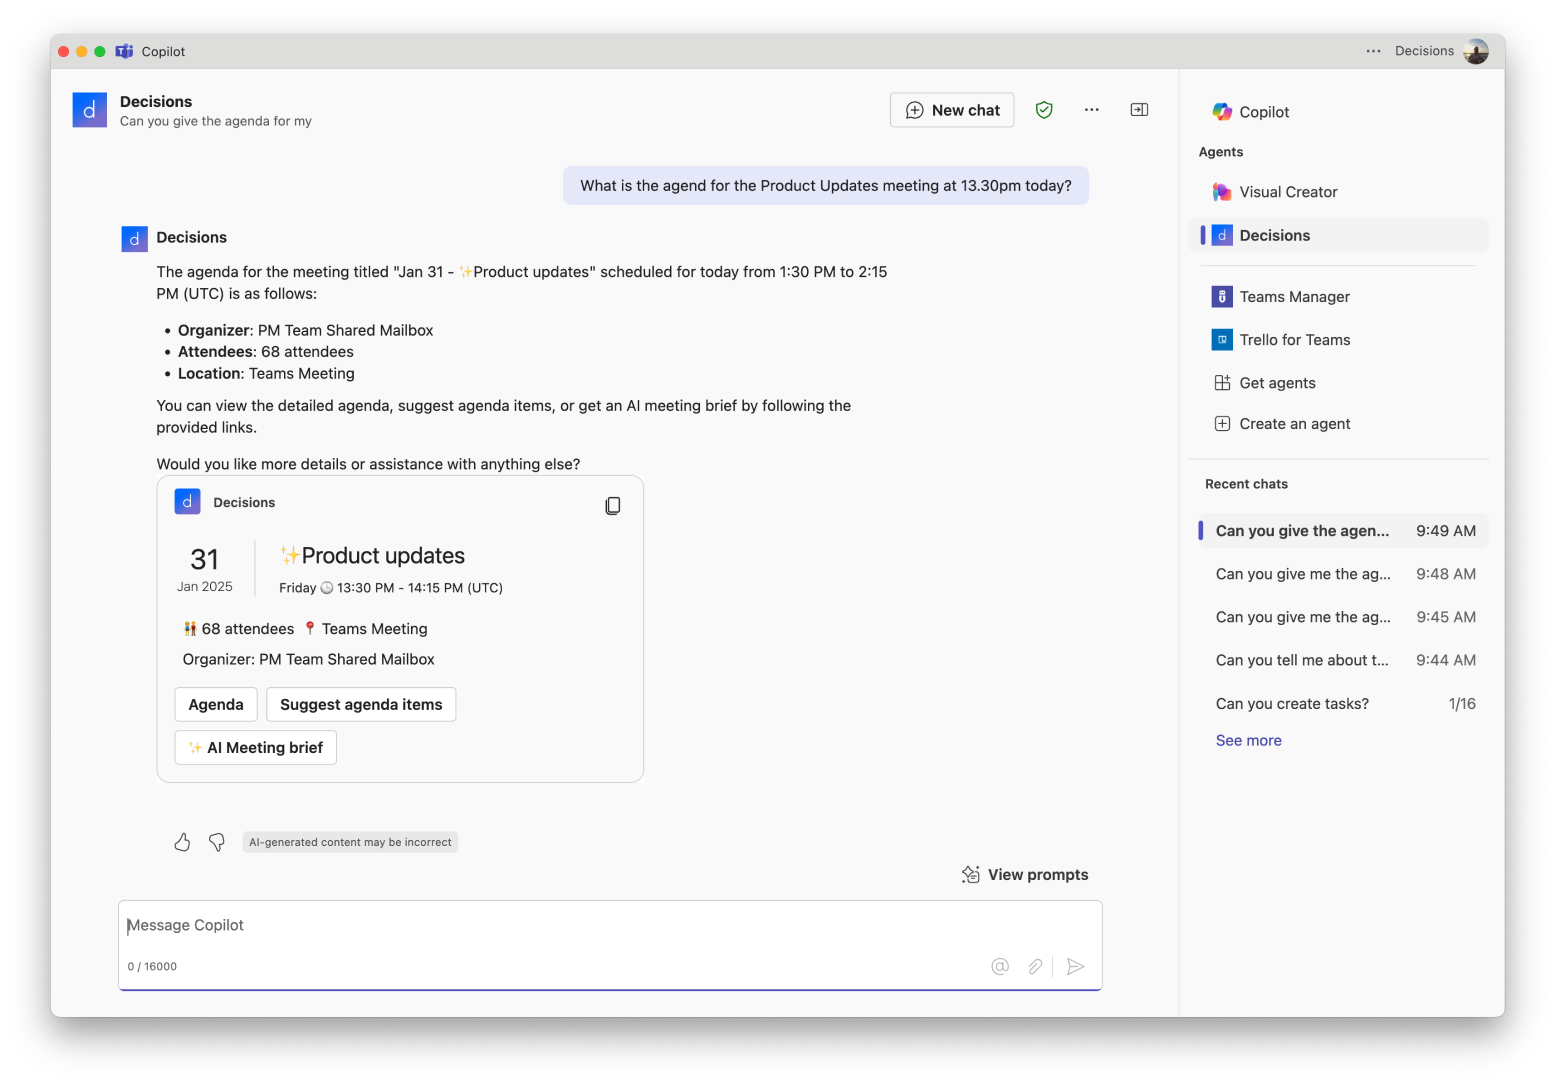Click the Teams Manager icon
This screenshot has height=1084, width=1556.
pyautogui.click(x=1222, y=297)
